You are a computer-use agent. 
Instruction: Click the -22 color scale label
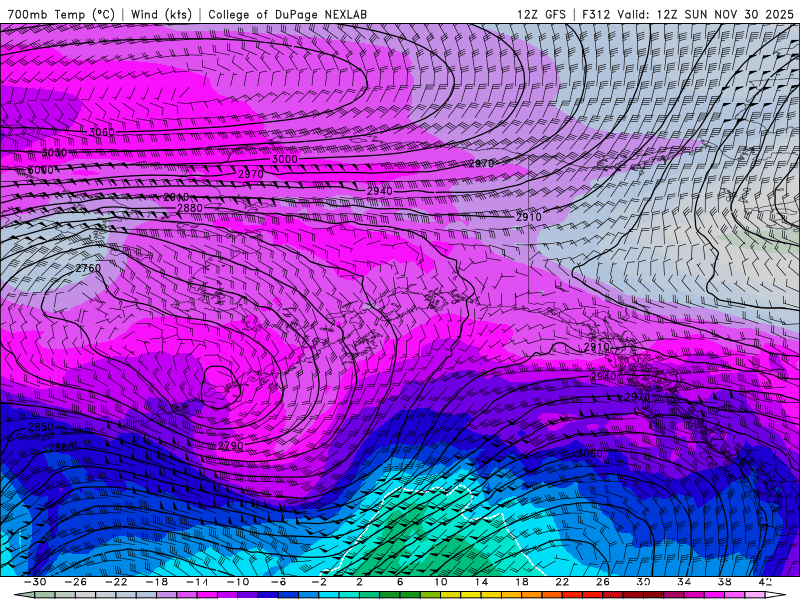tap(116, 582)
